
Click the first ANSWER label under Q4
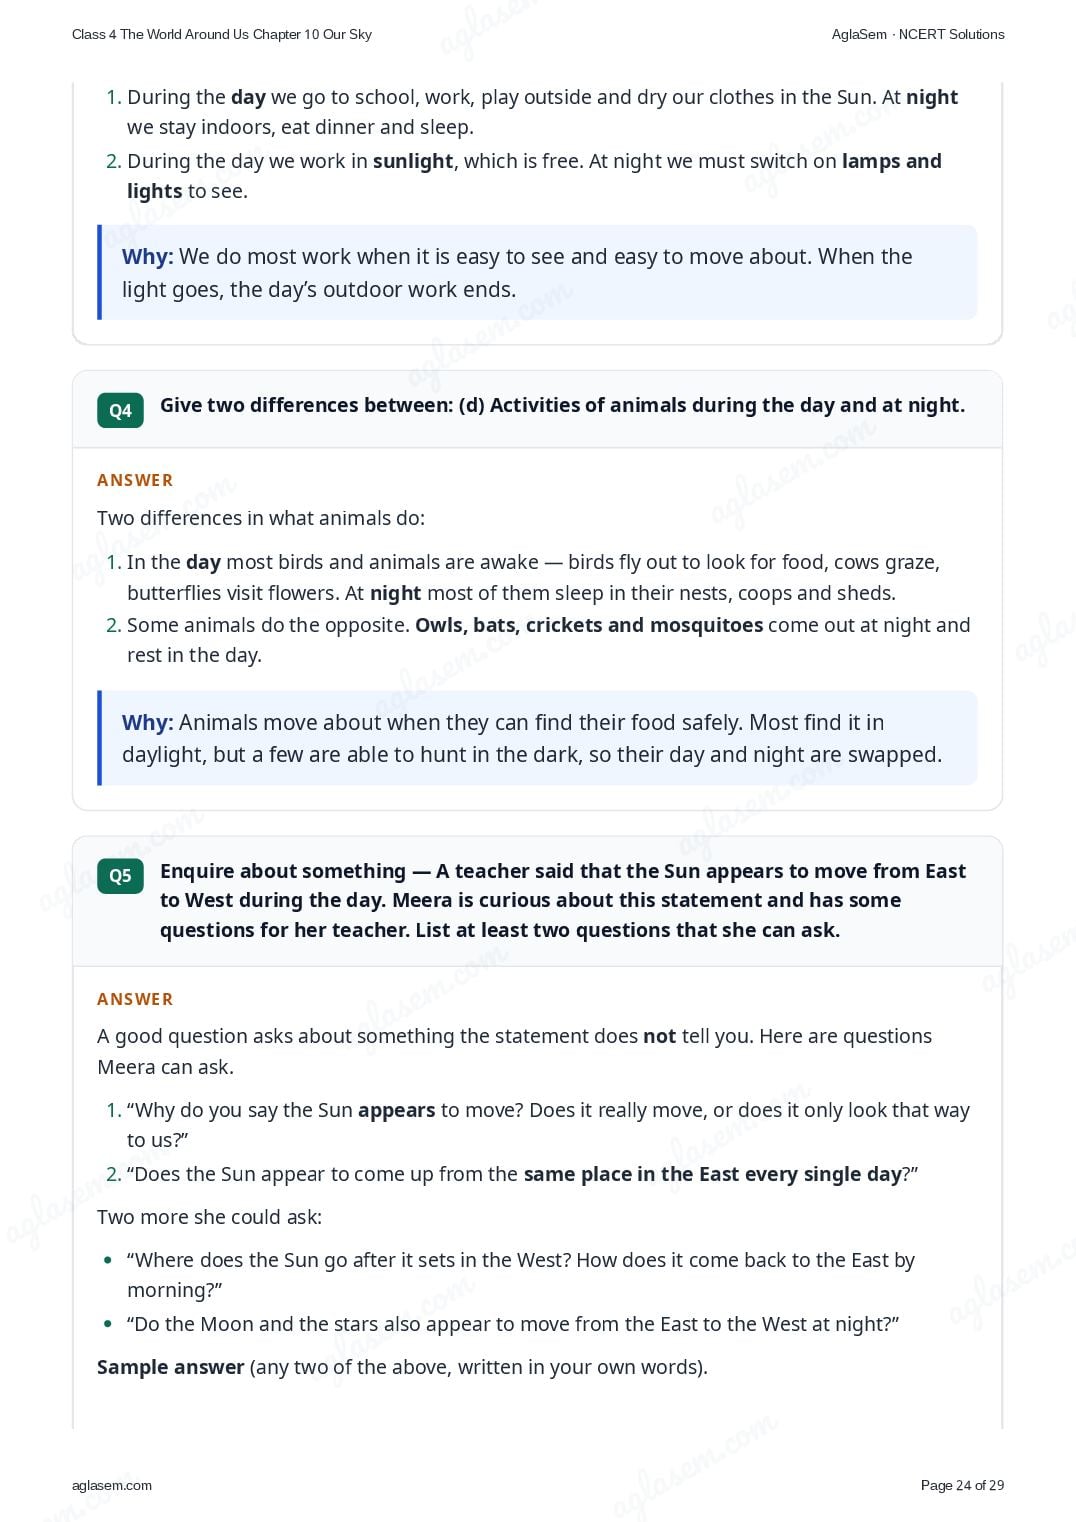point(135,480)
